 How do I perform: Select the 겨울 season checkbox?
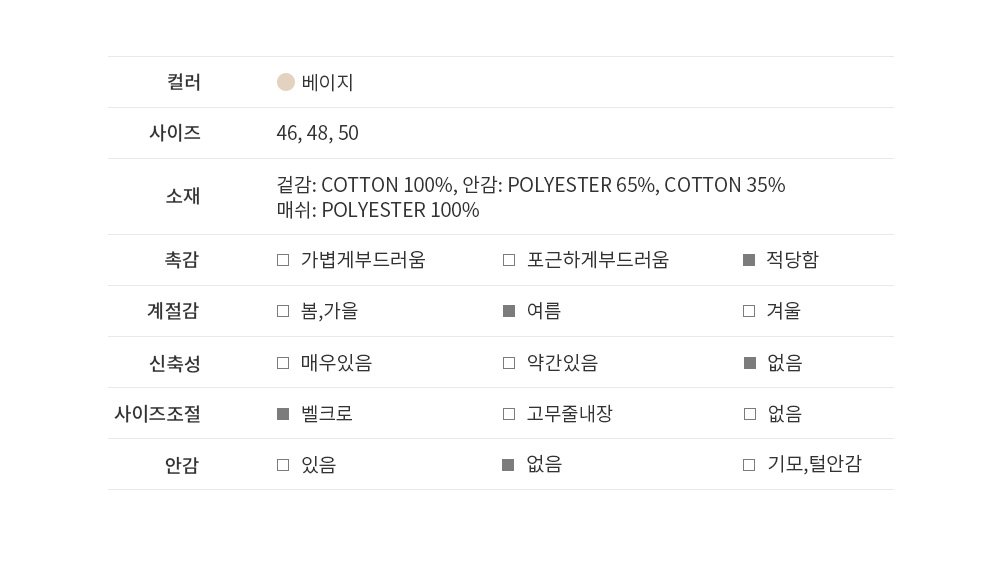pyautogui.click(x=749, y=311)
